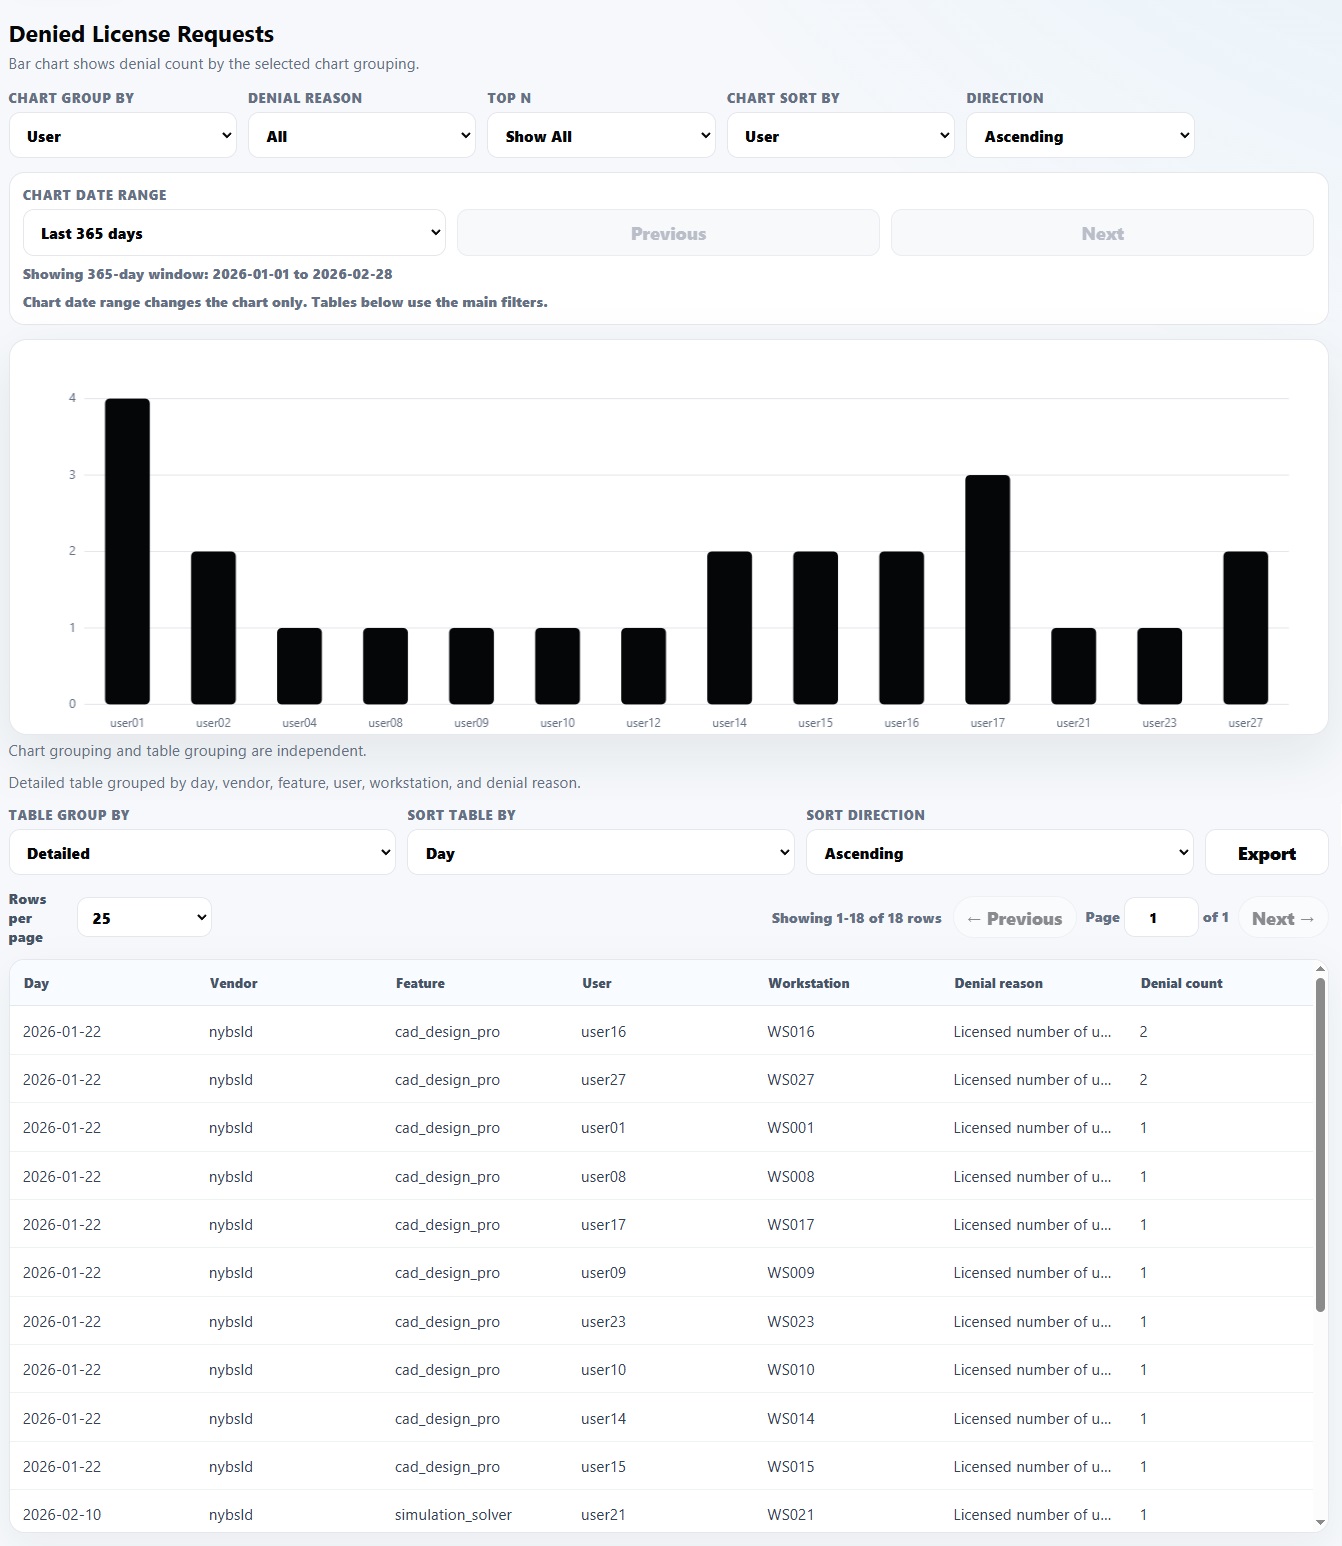The width and height of the screenshot is (1342, 1546).
Task: Click the user27 bar in the chart
Action: [1245, 627]
